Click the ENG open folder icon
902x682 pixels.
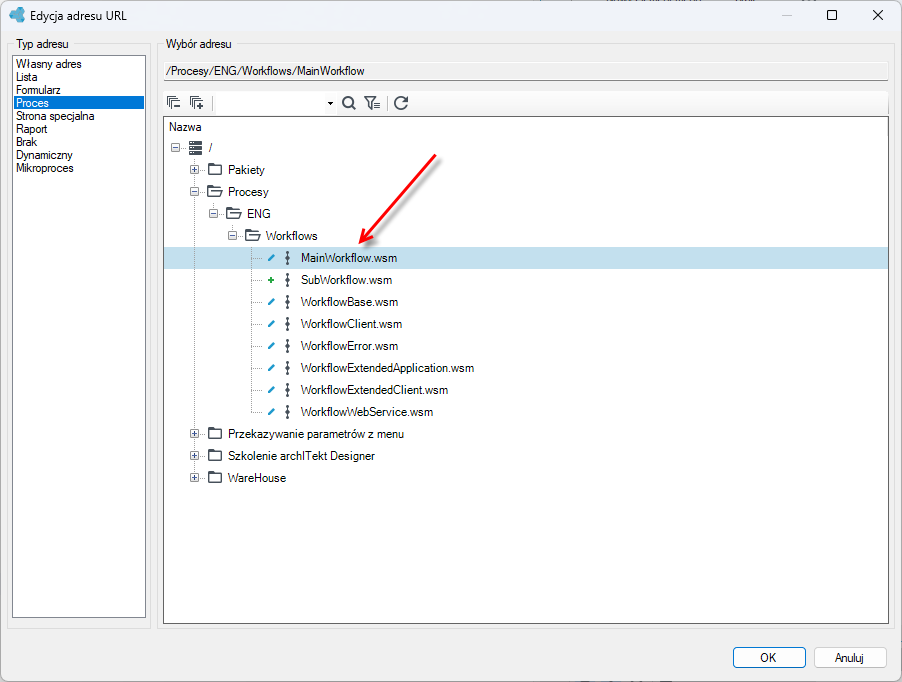pyautogui.click(x=234, y=213)
